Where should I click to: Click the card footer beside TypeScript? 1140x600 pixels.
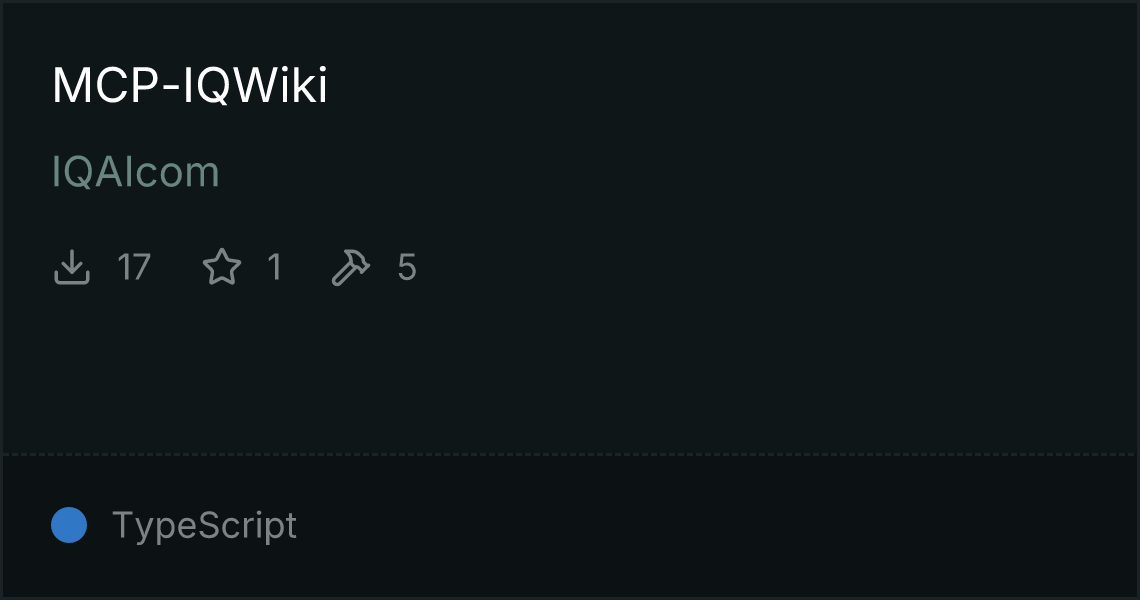727,525
